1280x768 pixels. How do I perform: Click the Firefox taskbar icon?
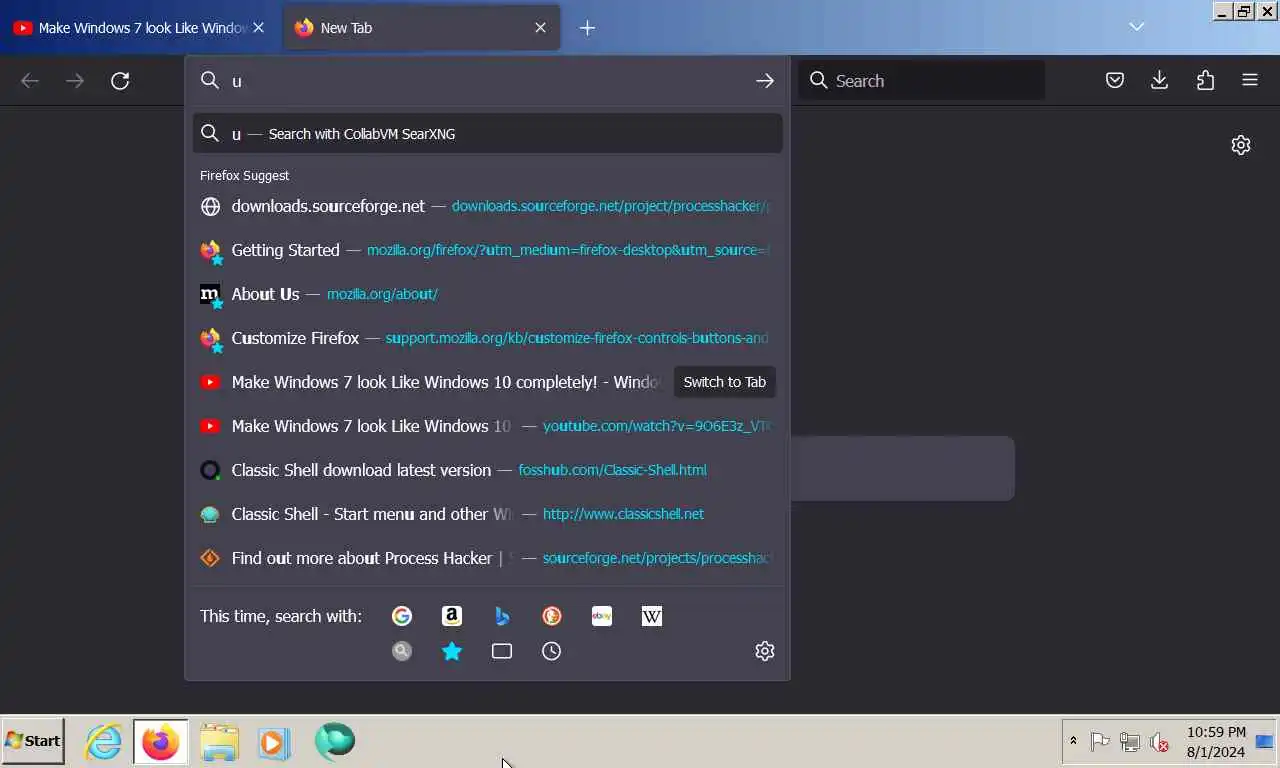160,741
